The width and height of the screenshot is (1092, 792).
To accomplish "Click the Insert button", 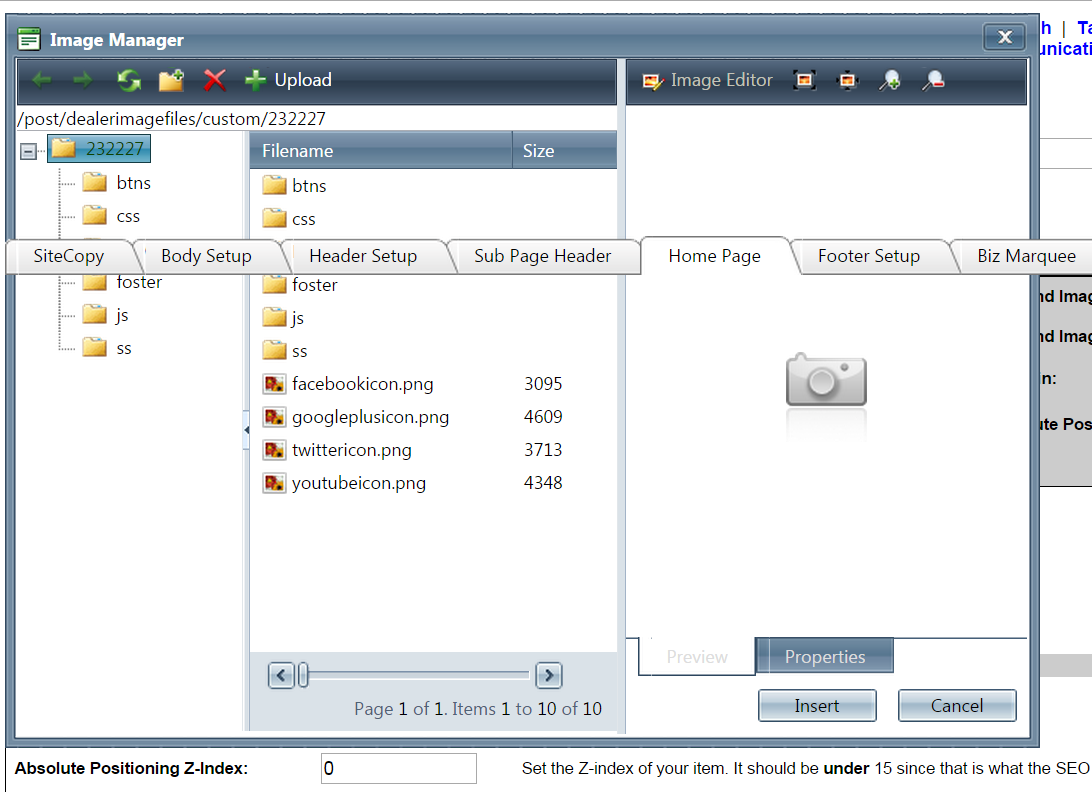I will coord(817,706).
